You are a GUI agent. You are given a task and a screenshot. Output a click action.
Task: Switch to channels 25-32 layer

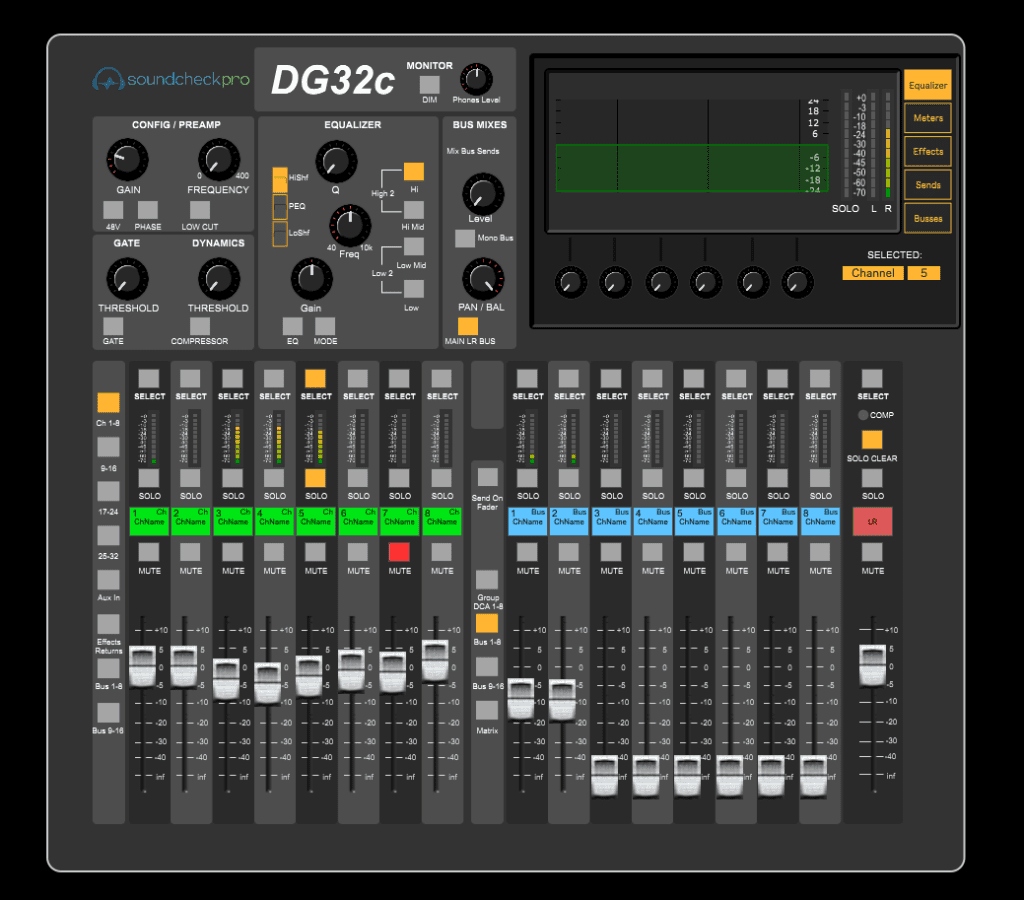point(108,536)
